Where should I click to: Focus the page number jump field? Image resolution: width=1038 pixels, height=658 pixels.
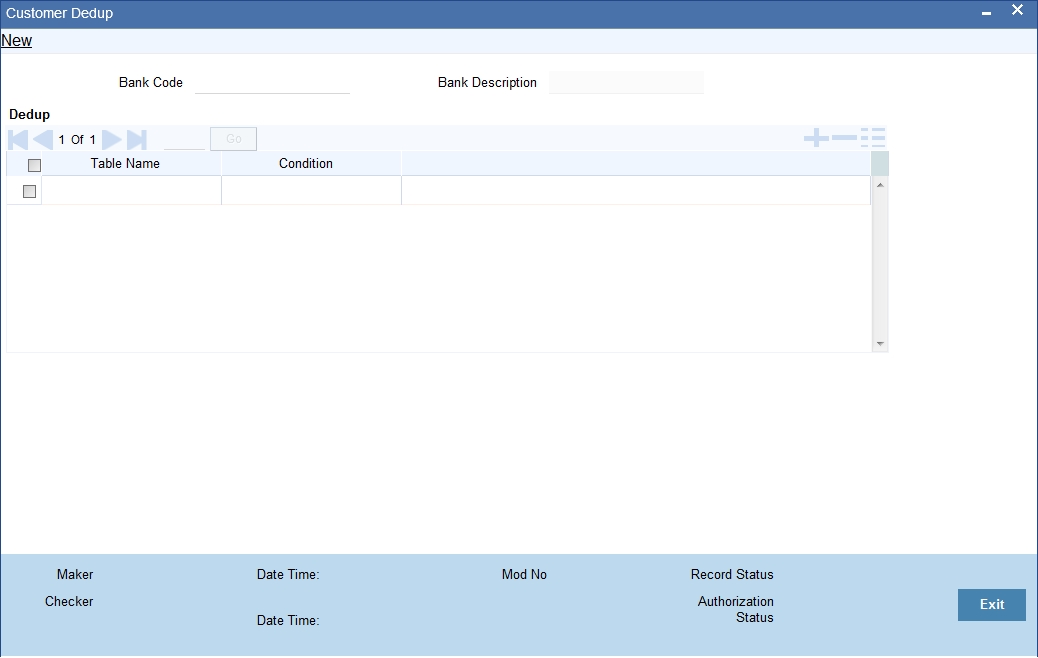[185, 139]
